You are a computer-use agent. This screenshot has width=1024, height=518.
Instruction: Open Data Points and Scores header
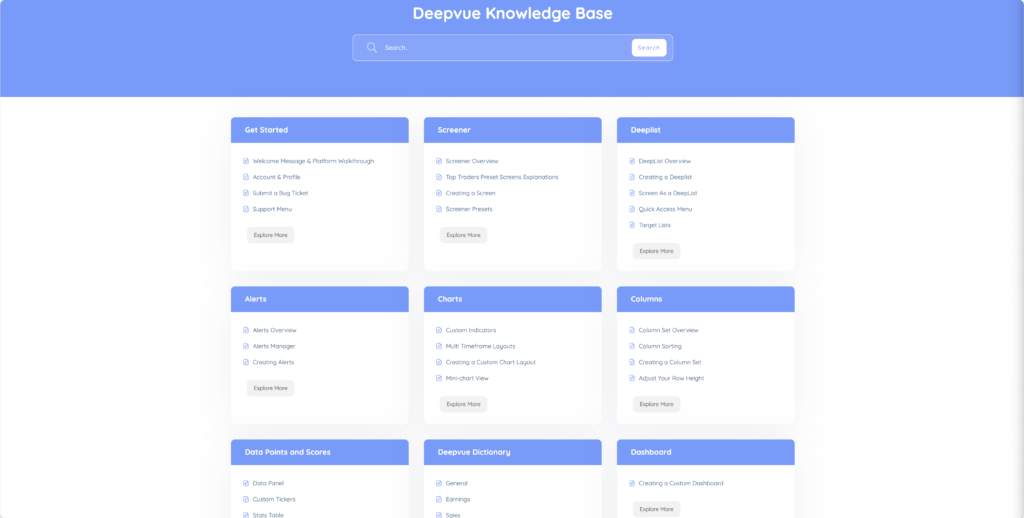coord(319,452)
